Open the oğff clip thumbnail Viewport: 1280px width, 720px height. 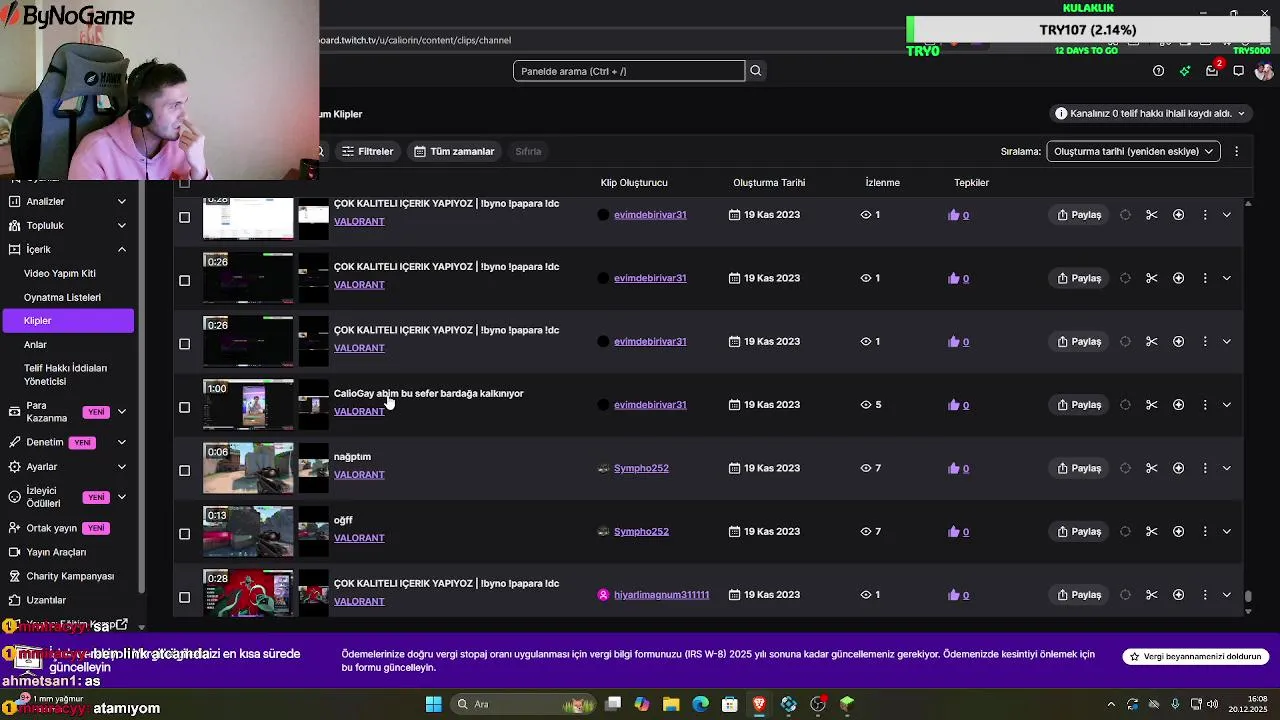click(x=248, y=531)
